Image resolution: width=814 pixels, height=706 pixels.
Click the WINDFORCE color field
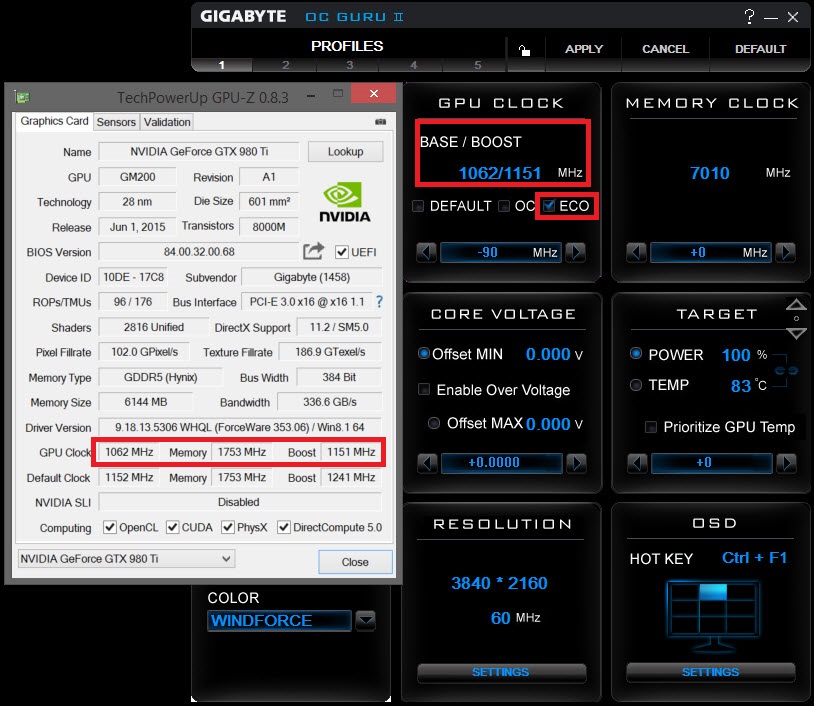(x=279, y=620)
